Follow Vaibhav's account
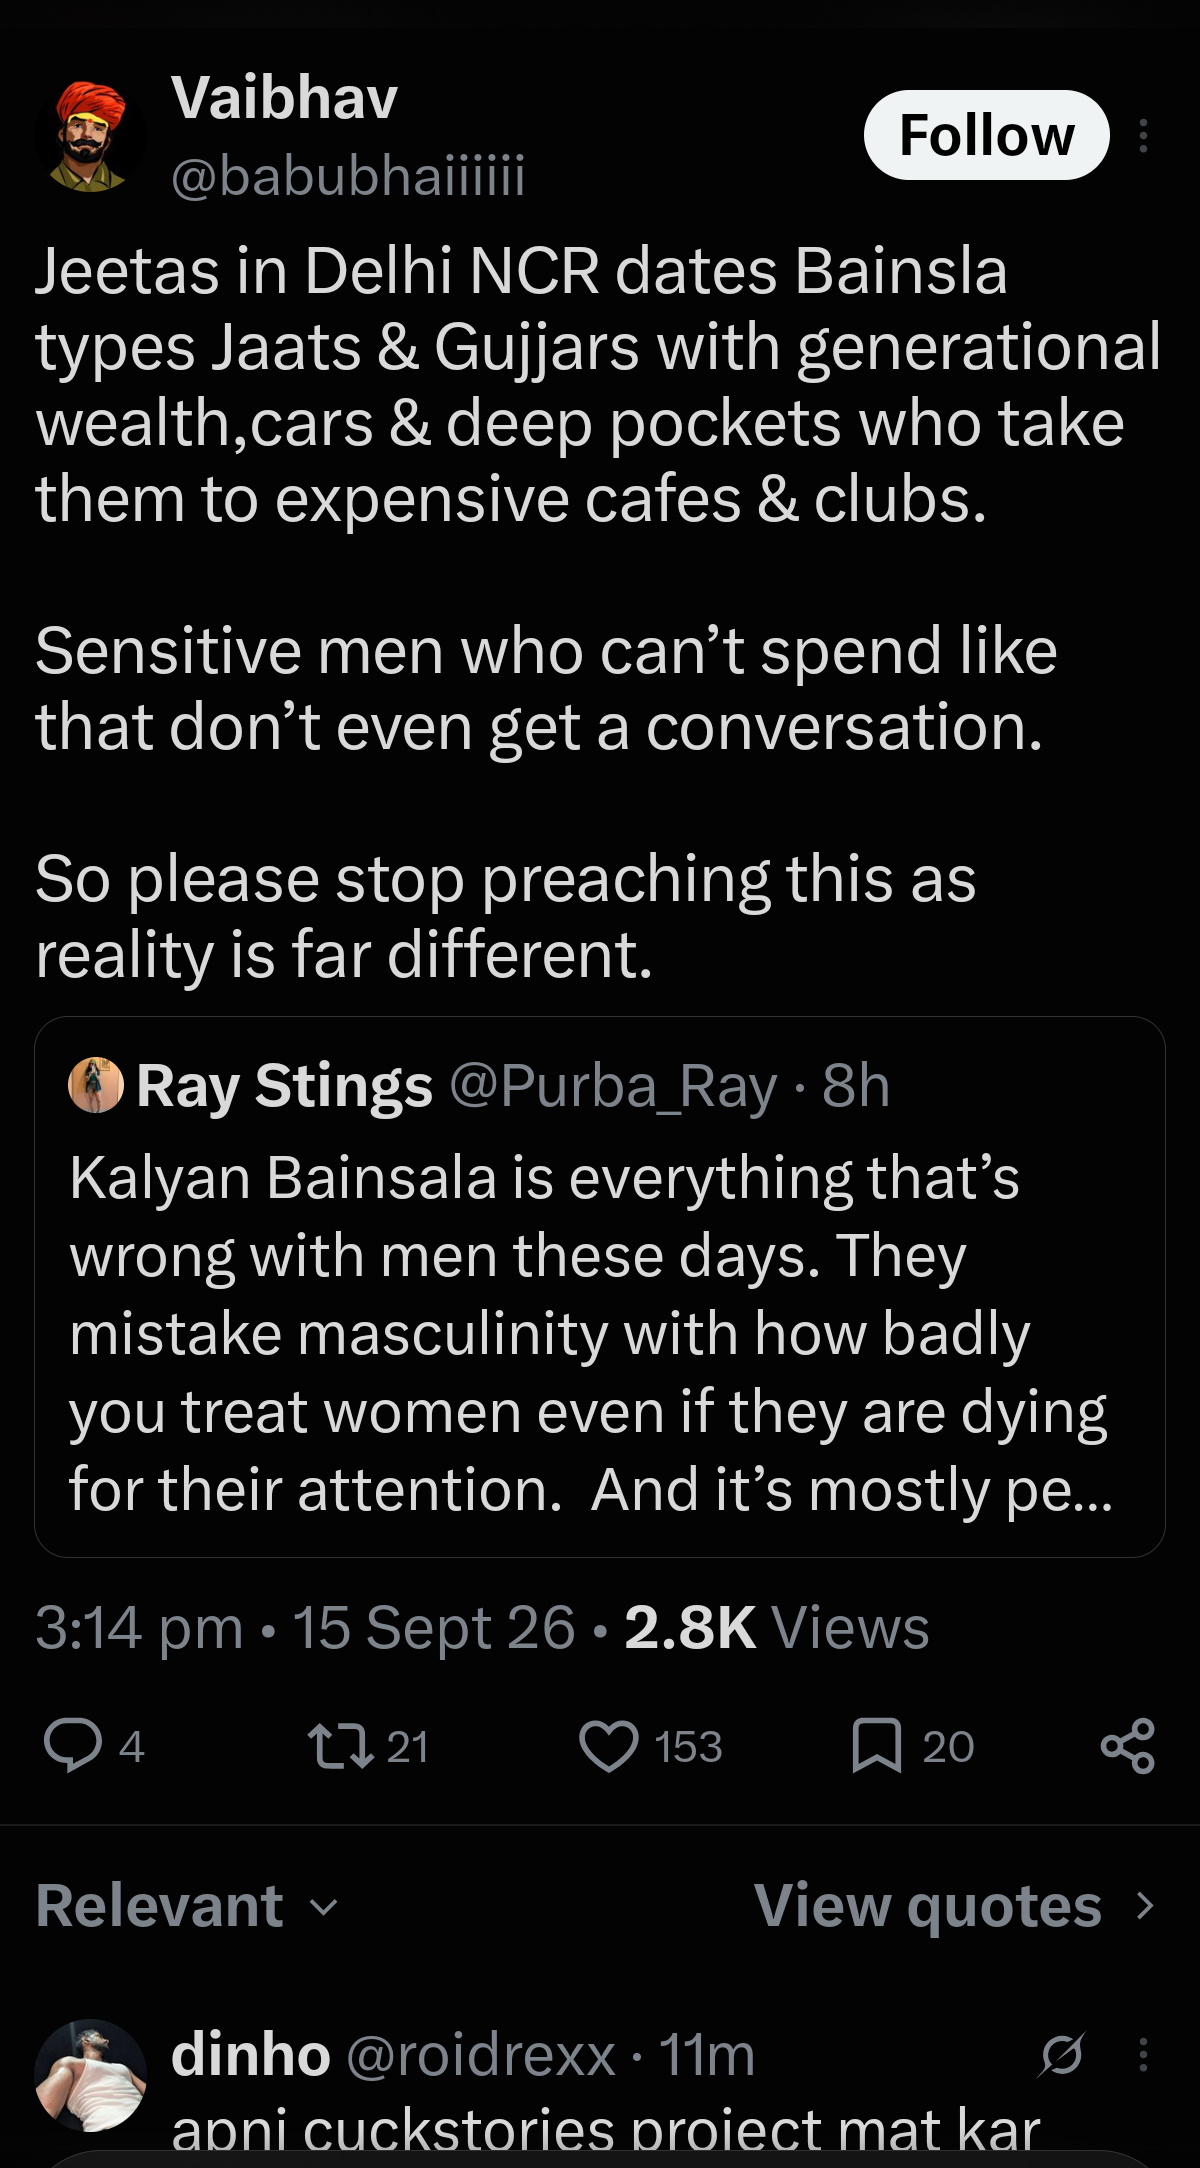The image size is (1200, 2168). pyautogui.click(x=986, y=135)
